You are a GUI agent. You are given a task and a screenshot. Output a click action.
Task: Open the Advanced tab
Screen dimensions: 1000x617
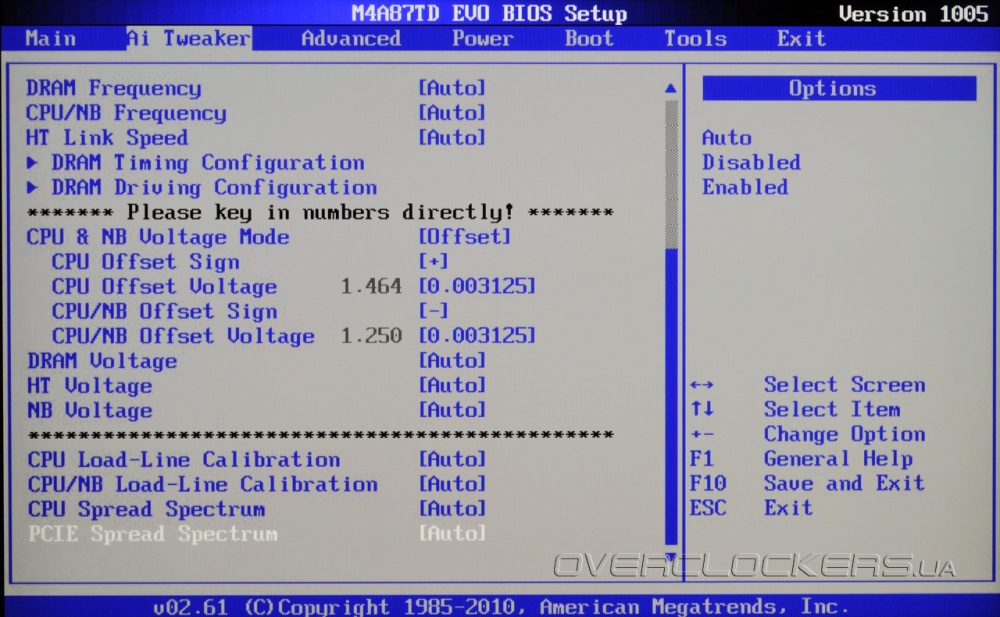pos(351,38)
